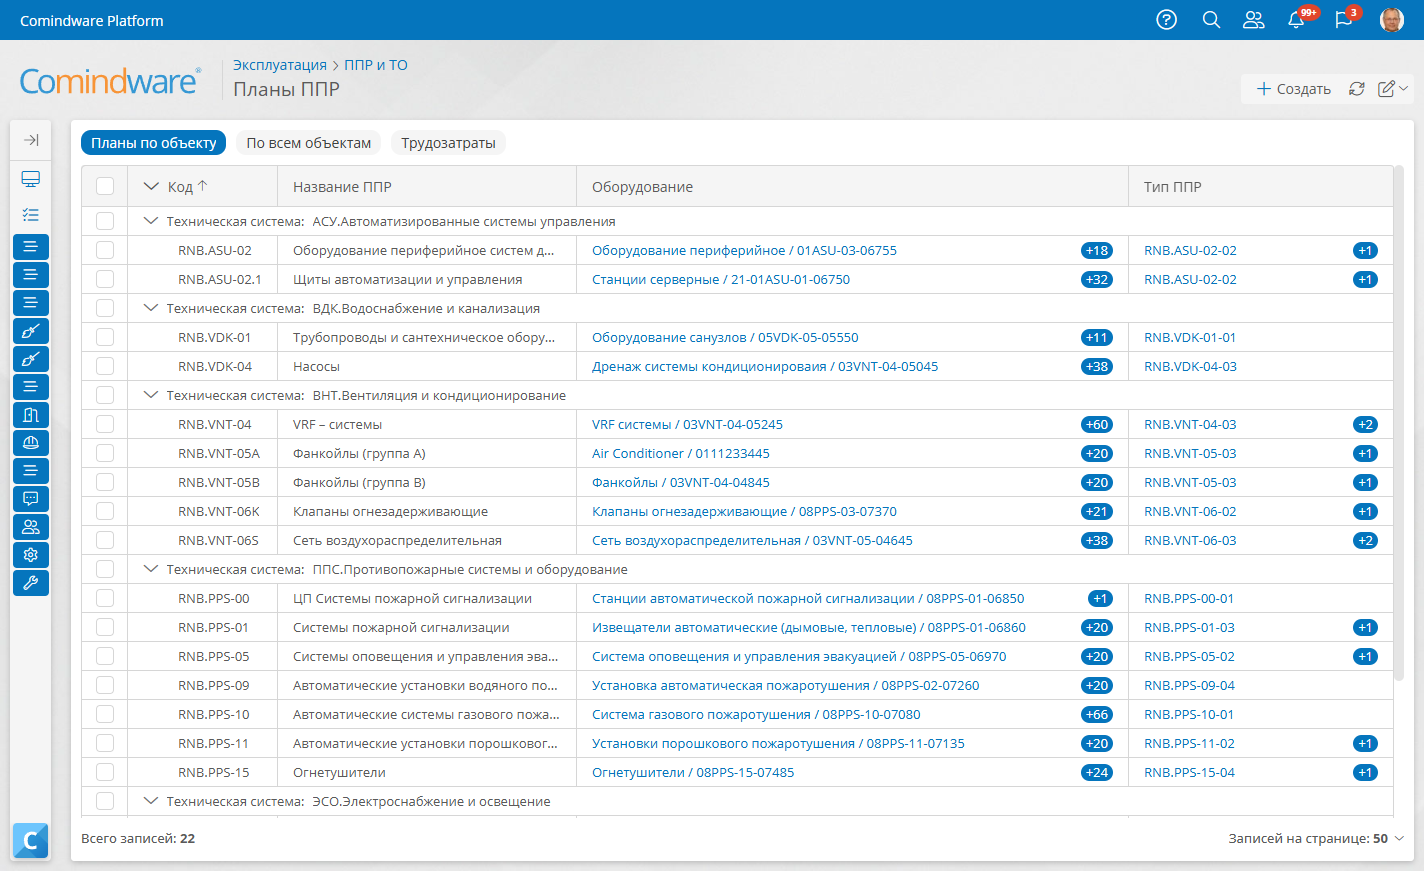Open search via the magnifier icon

click(x=1211, y=20)
